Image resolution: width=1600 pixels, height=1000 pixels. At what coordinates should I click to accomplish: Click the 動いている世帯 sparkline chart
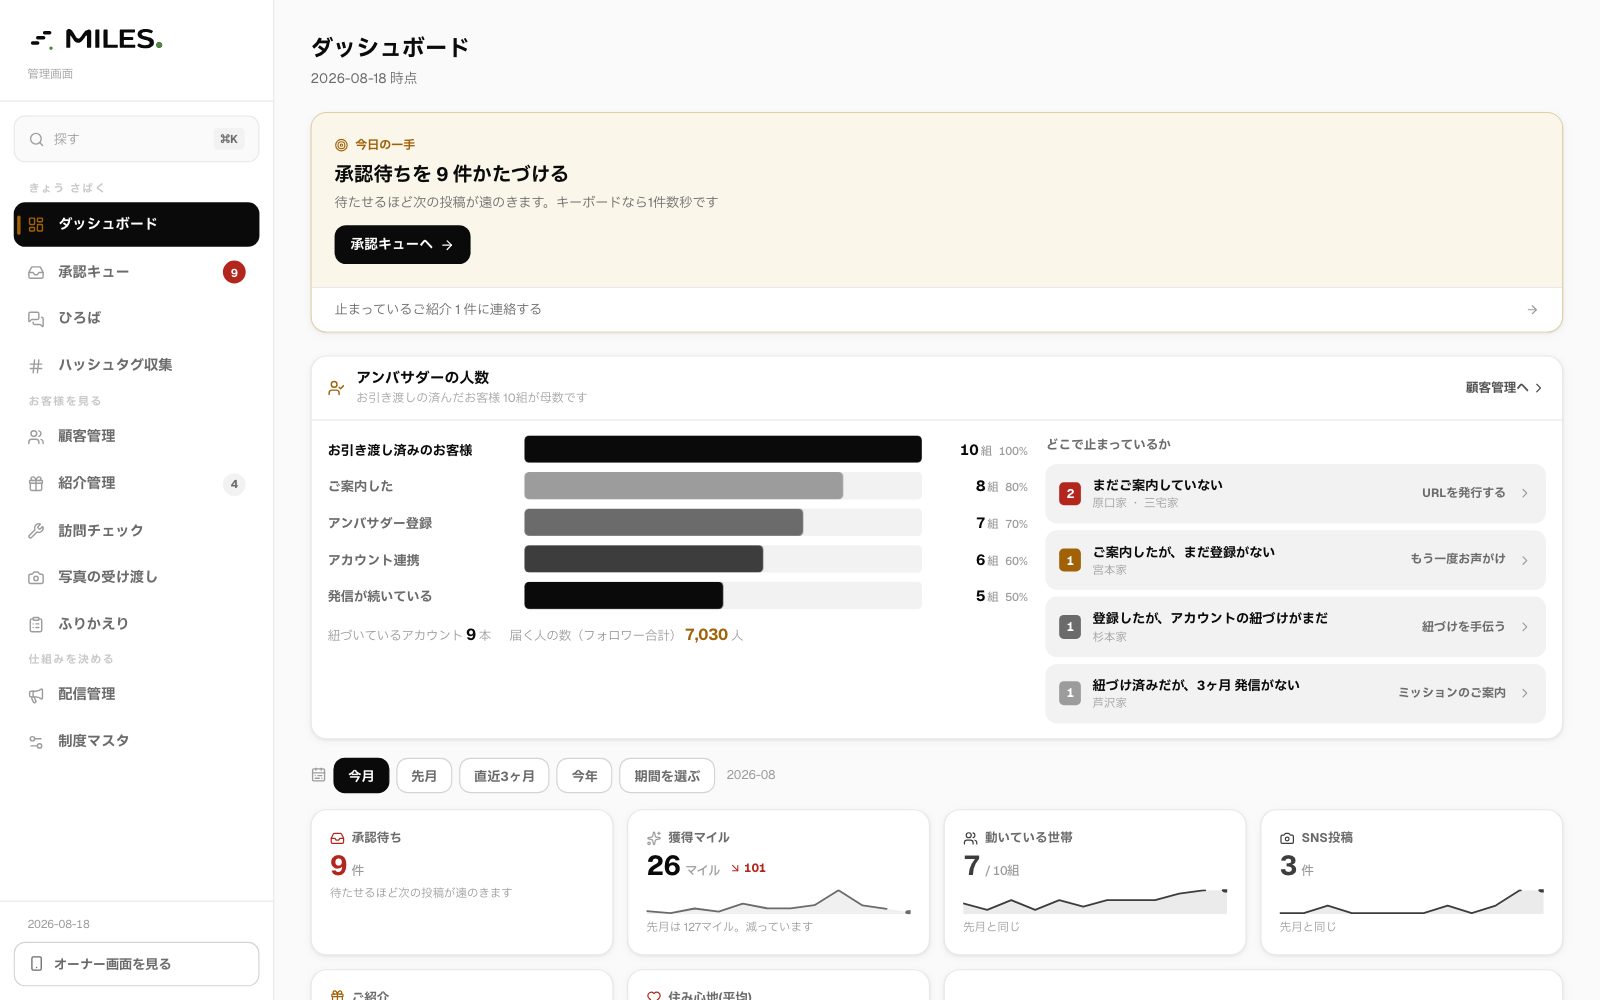(x=1095, y=901)
